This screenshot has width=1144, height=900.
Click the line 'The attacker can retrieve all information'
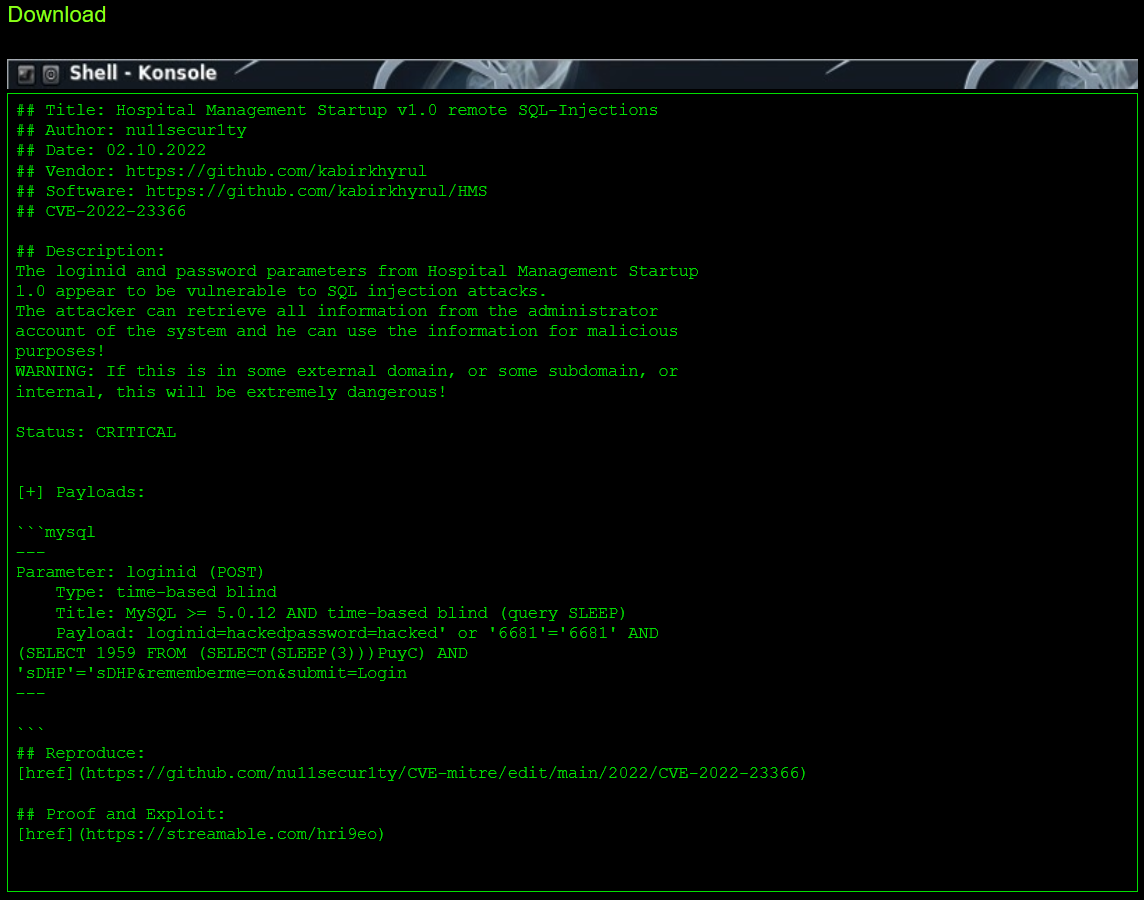click(337, 311)
